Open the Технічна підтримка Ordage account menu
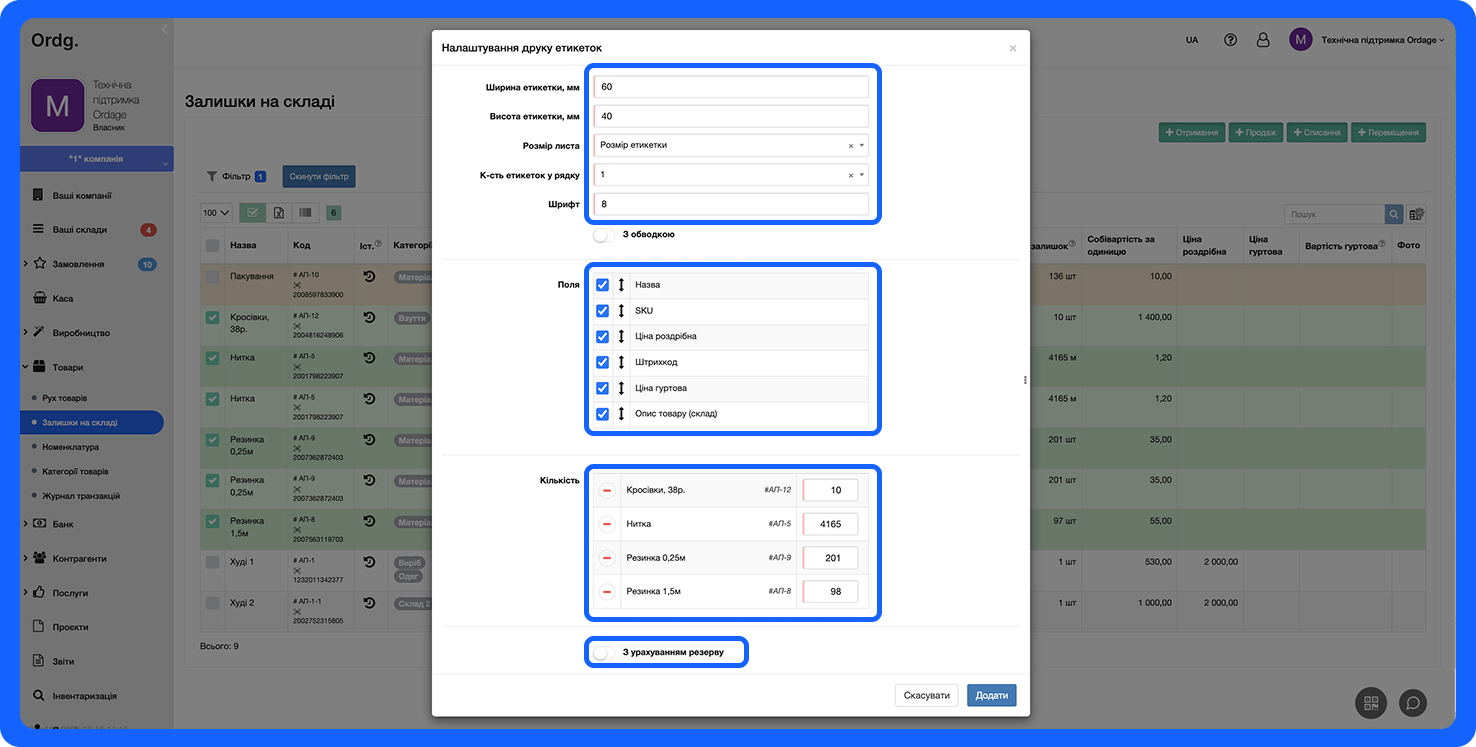 click(x=1382, y=40)
